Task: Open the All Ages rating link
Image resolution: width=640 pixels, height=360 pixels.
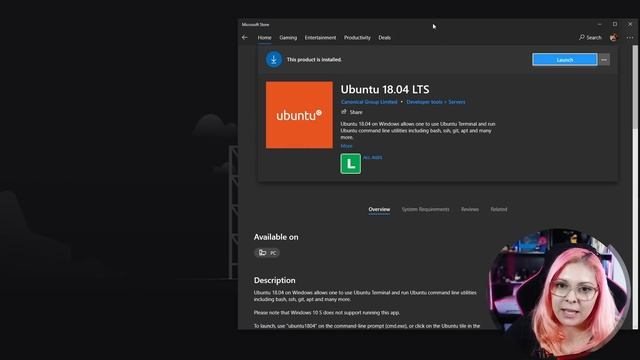Action: [x=373, y=158]
